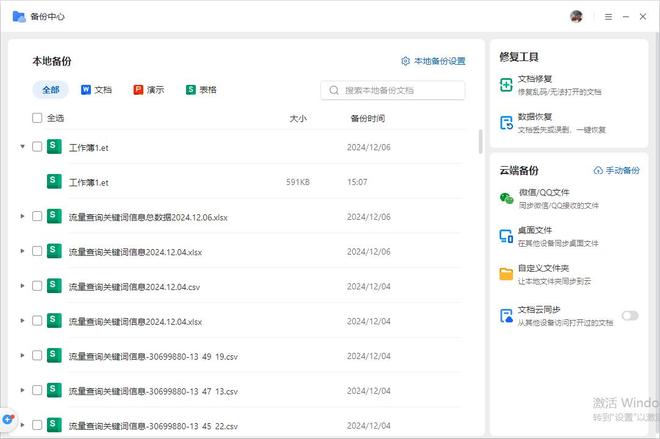Click the 自定义文件夹 folder icon
This screenshot has width=660, height=439.
point(506,274)
